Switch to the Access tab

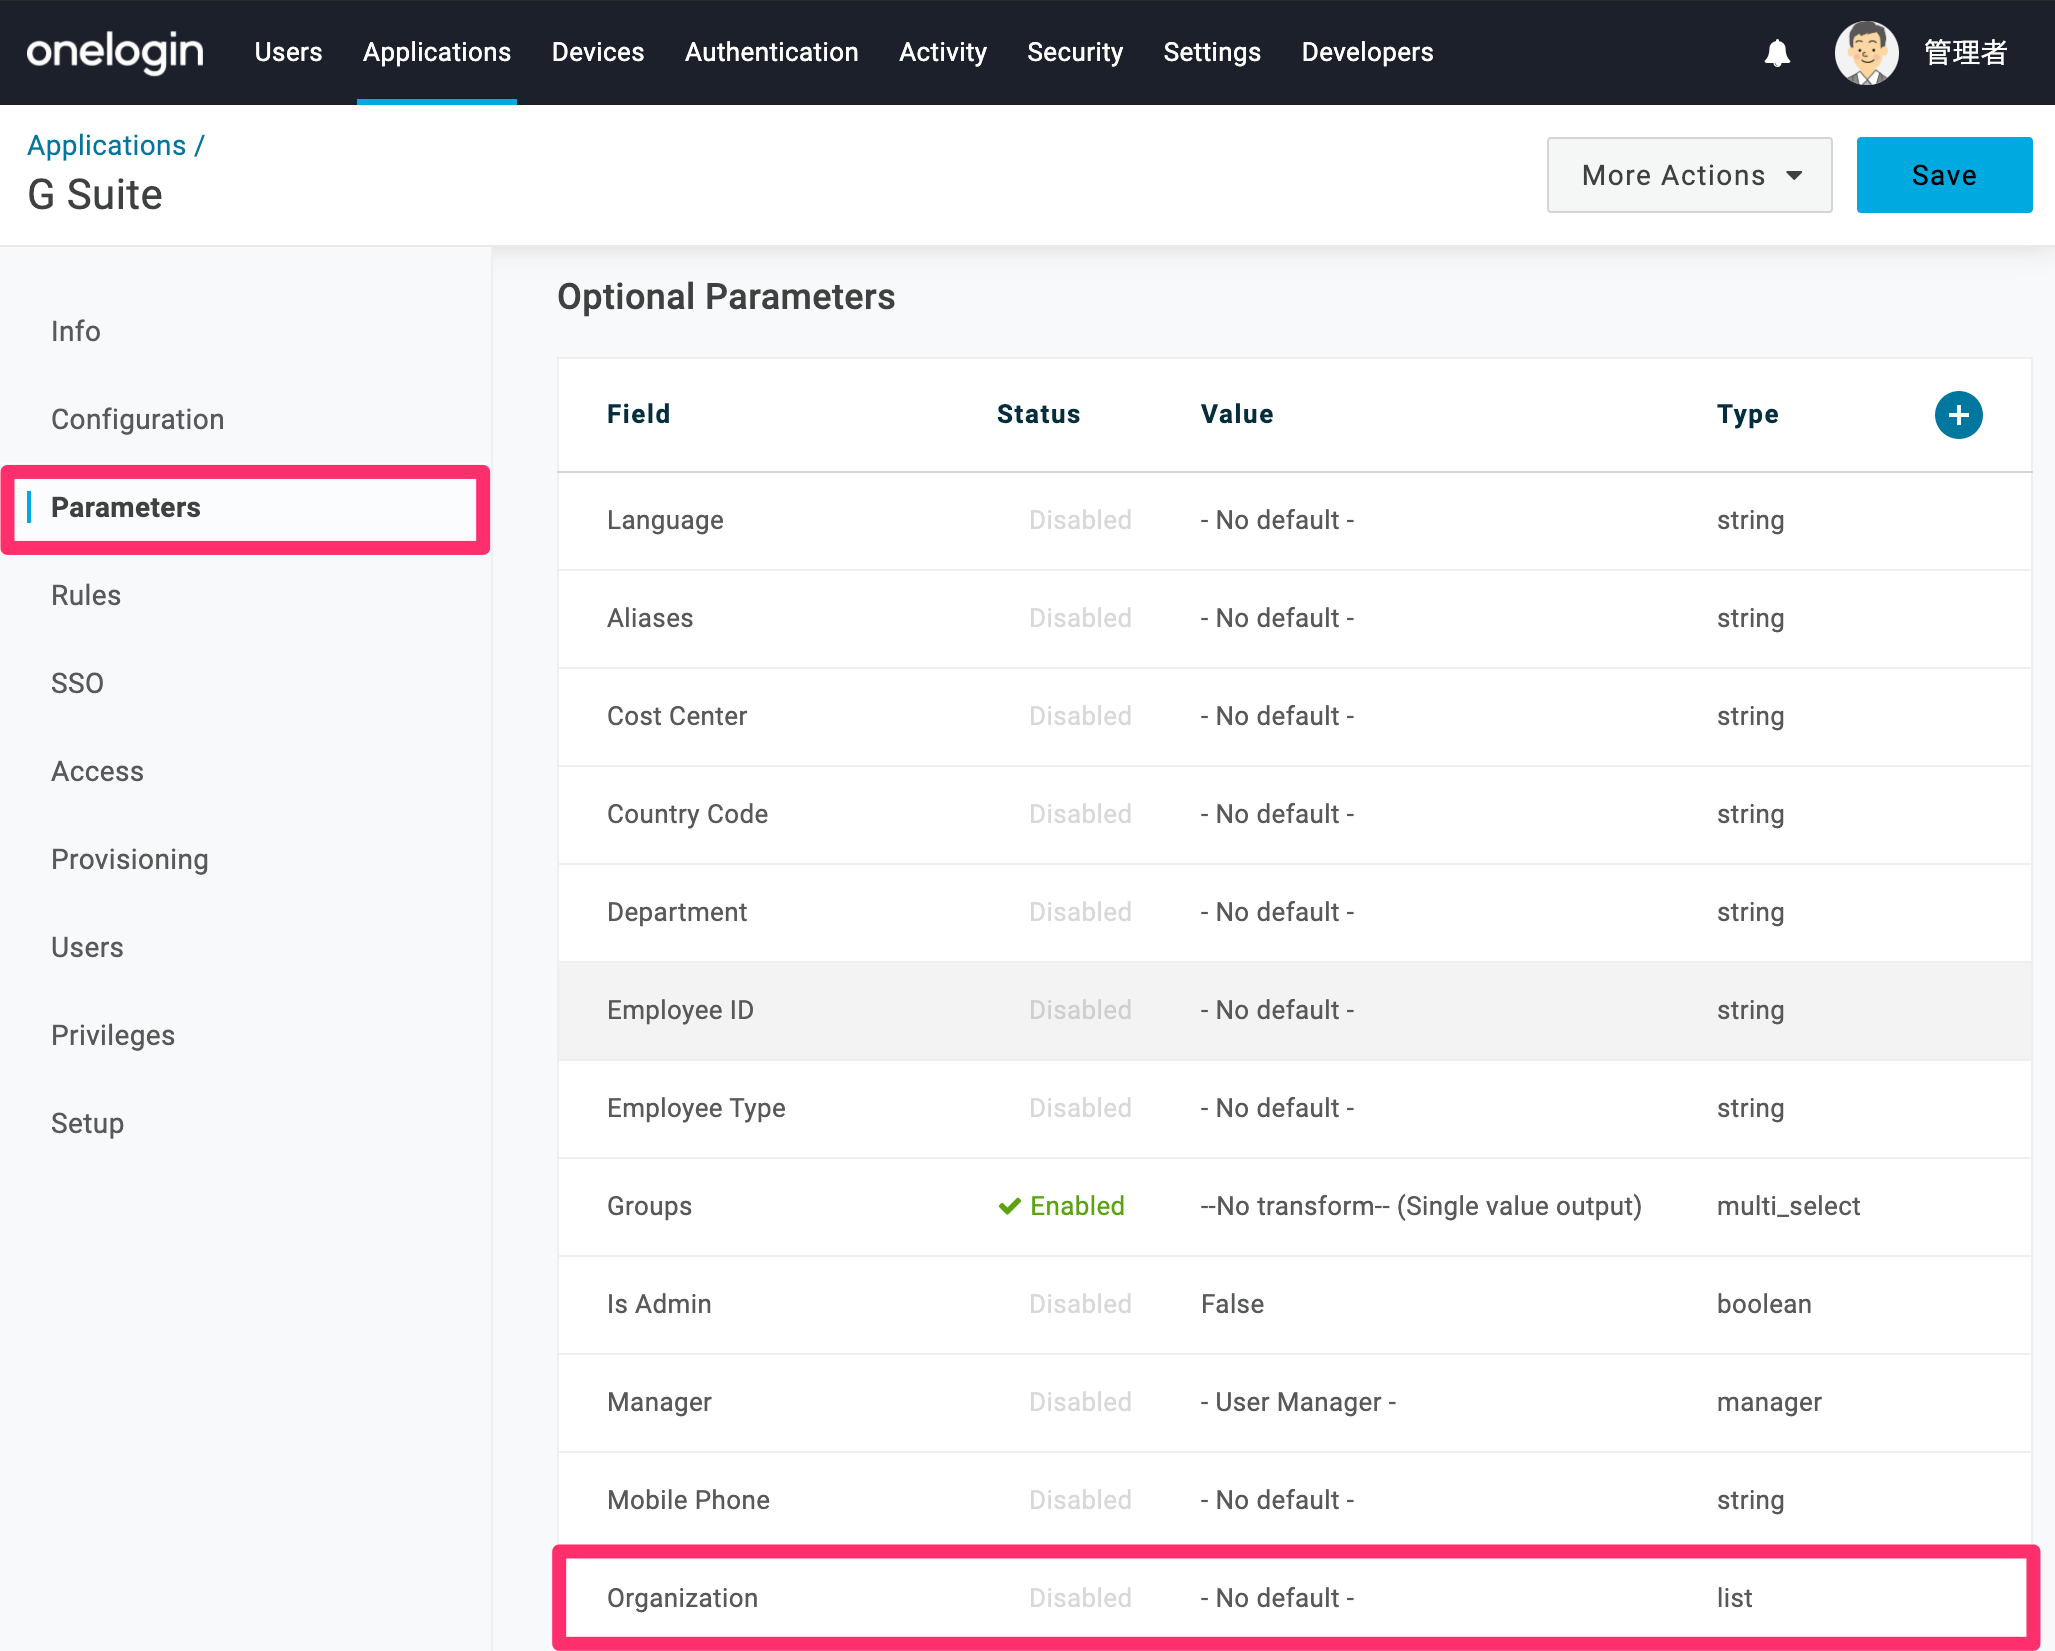tap(97, 771)
